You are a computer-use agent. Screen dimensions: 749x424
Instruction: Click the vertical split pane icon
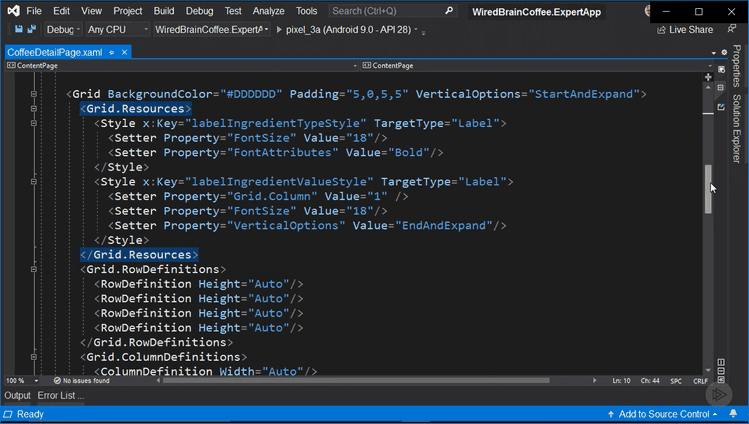721,362
